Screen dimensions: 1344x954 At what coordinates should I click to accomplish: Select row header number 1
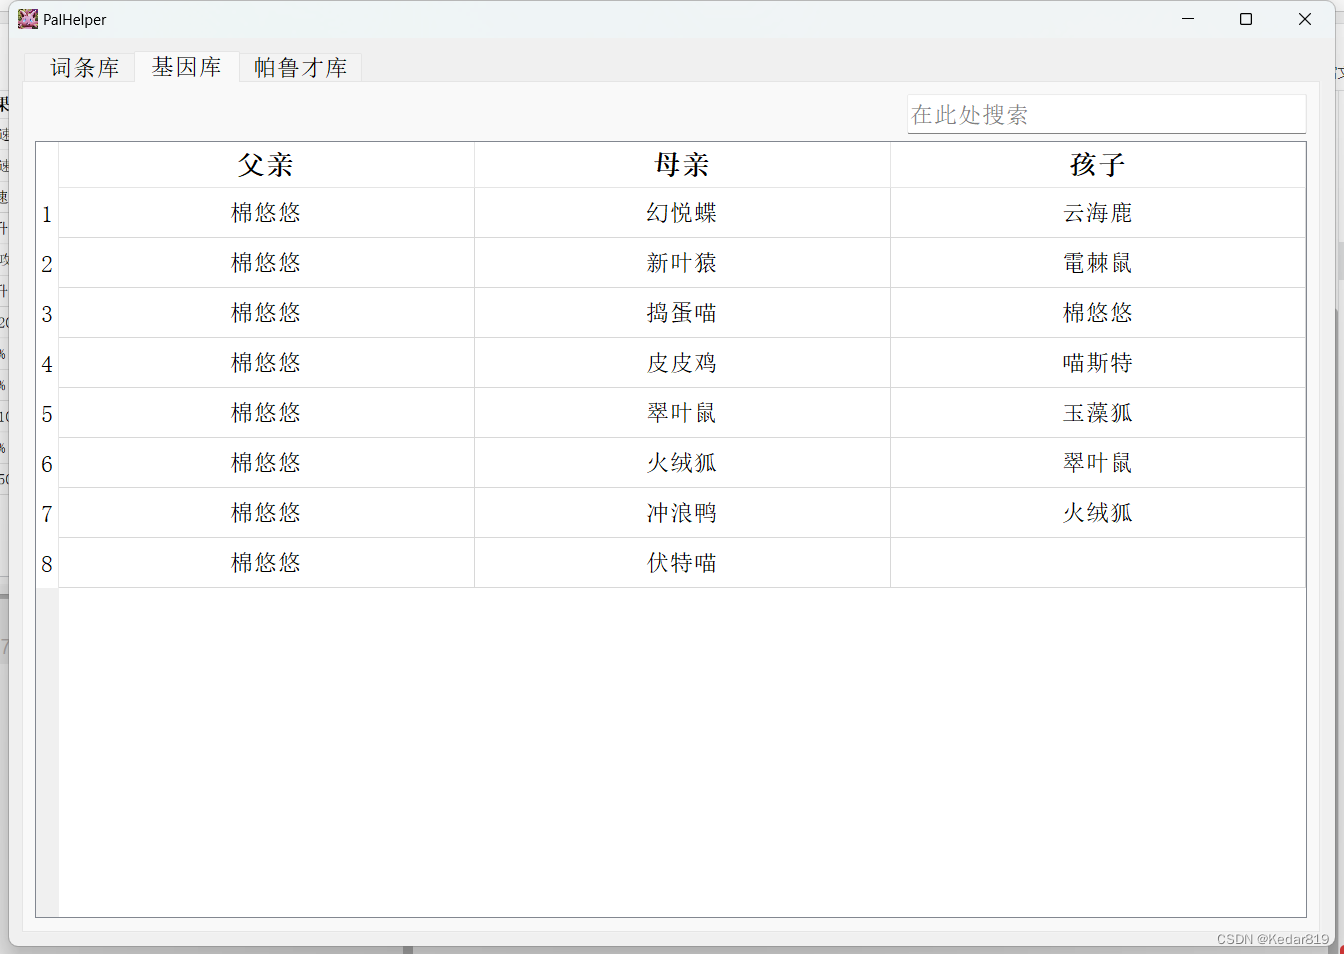coord(47,213)
